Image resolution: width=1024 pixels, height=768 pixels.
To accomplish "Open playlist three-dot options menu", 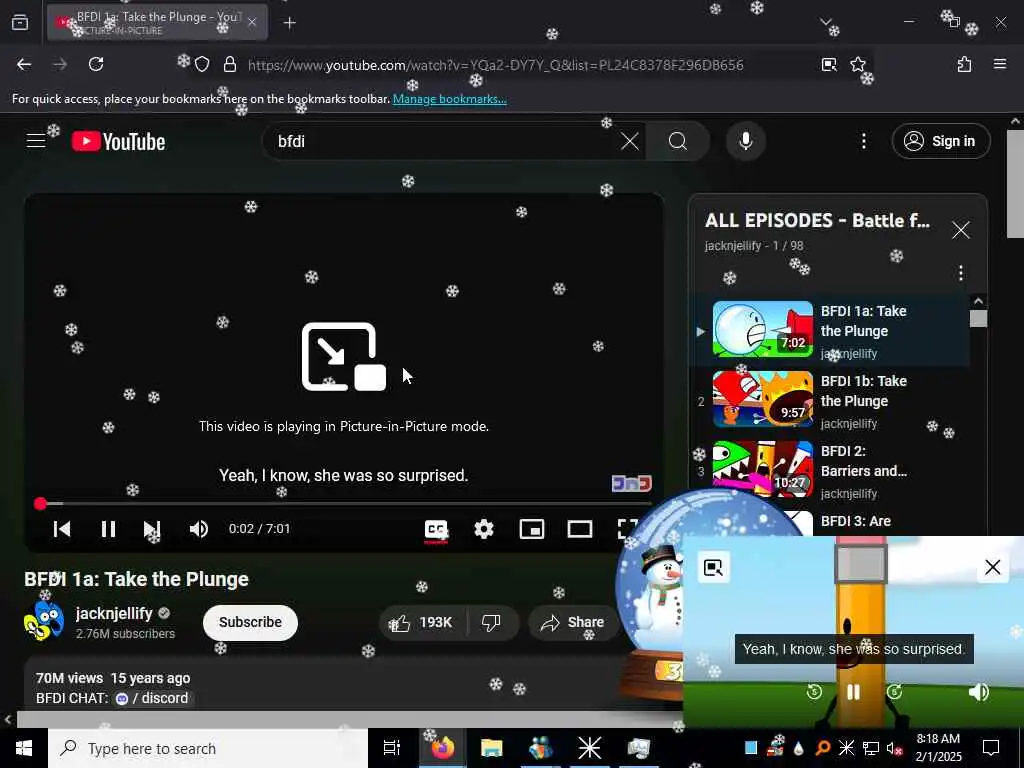I will point(960,273).
